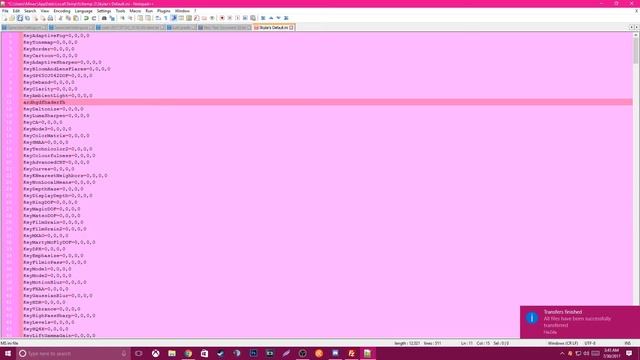640x360 pixels.
Task: Click the scrollbar up arrow
Action: click(x=636, y=35)
